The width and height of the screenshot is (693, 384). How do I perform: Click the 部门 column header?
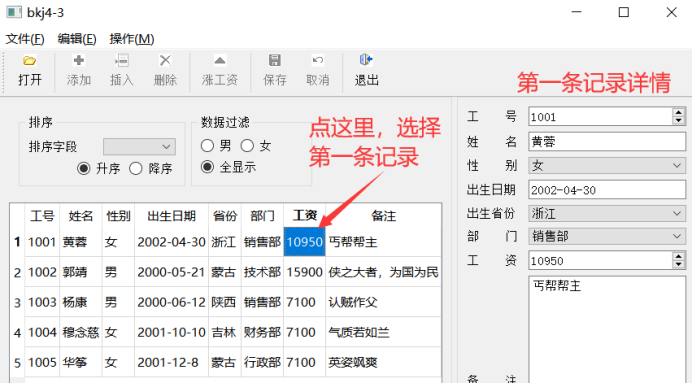click(262, 216)
